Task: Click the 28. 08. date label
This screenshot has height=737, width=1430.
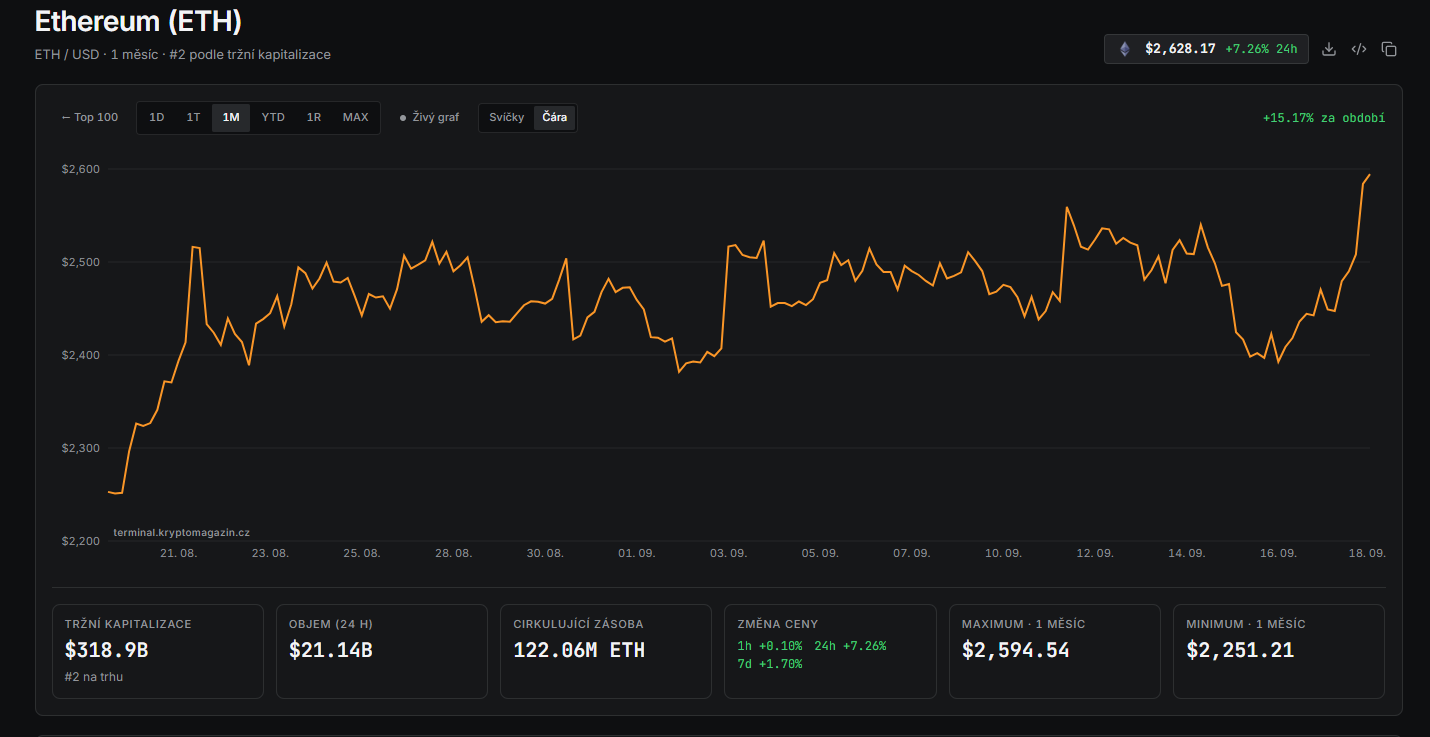Action: [x=453, y=553]
